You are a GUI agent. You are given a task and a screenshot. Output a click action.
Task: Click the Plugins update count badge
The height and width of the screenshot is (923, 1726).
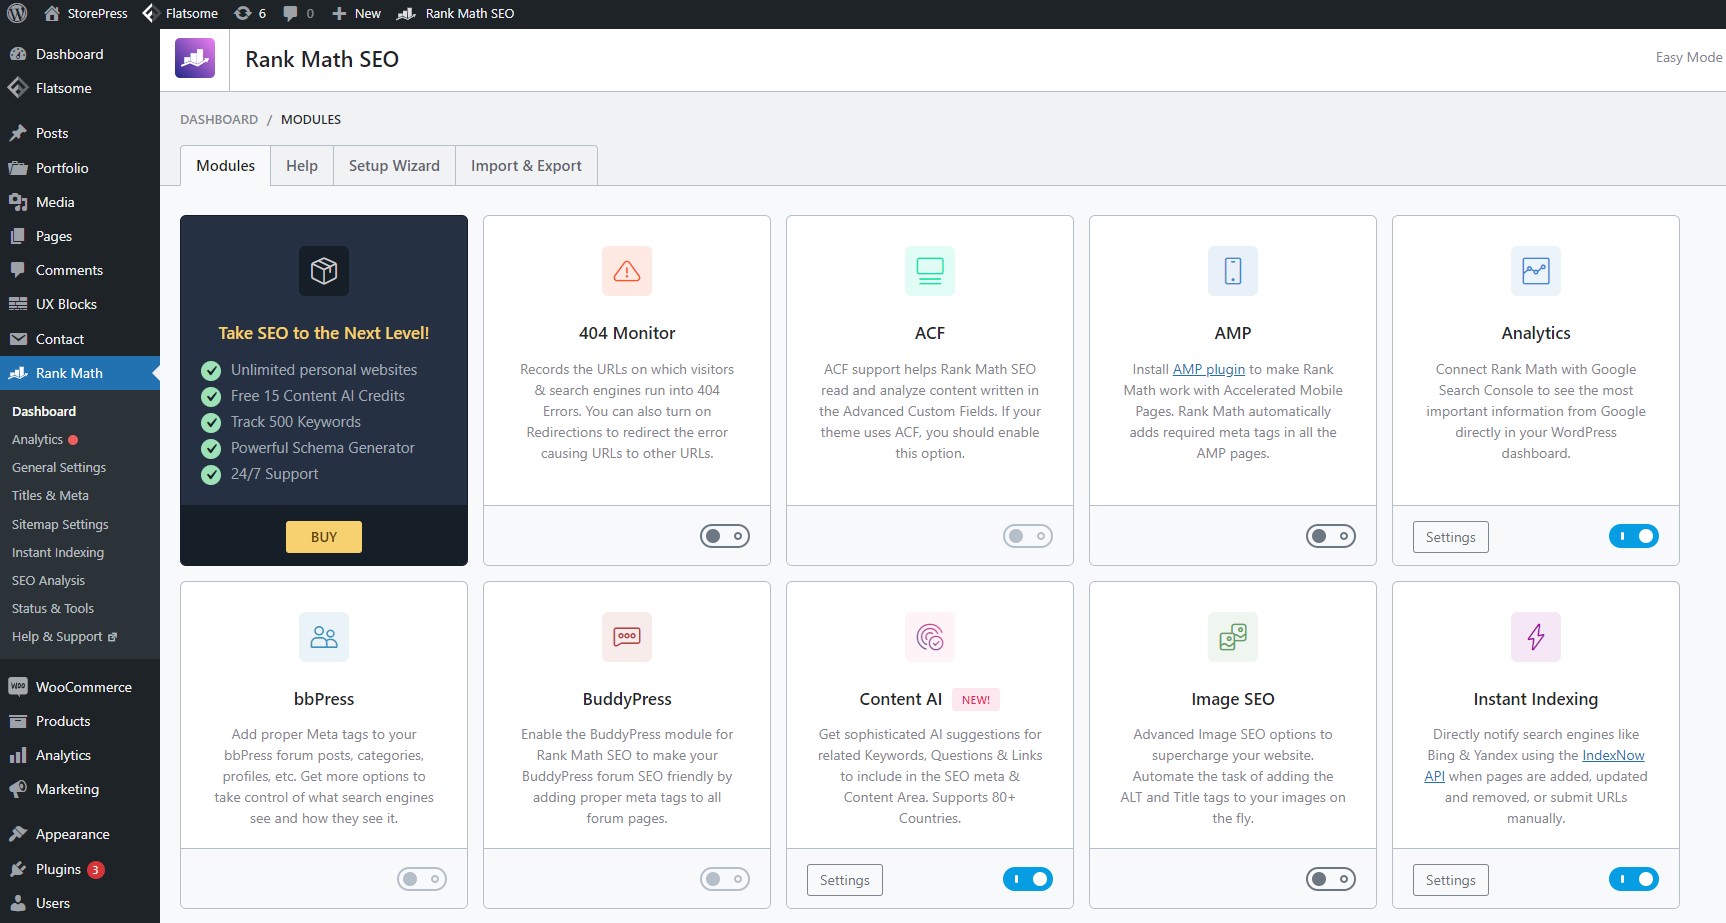96,870
